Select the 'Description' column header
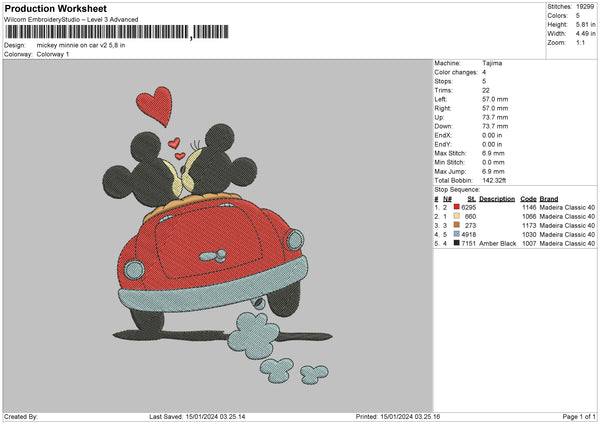 pos(497,199)
